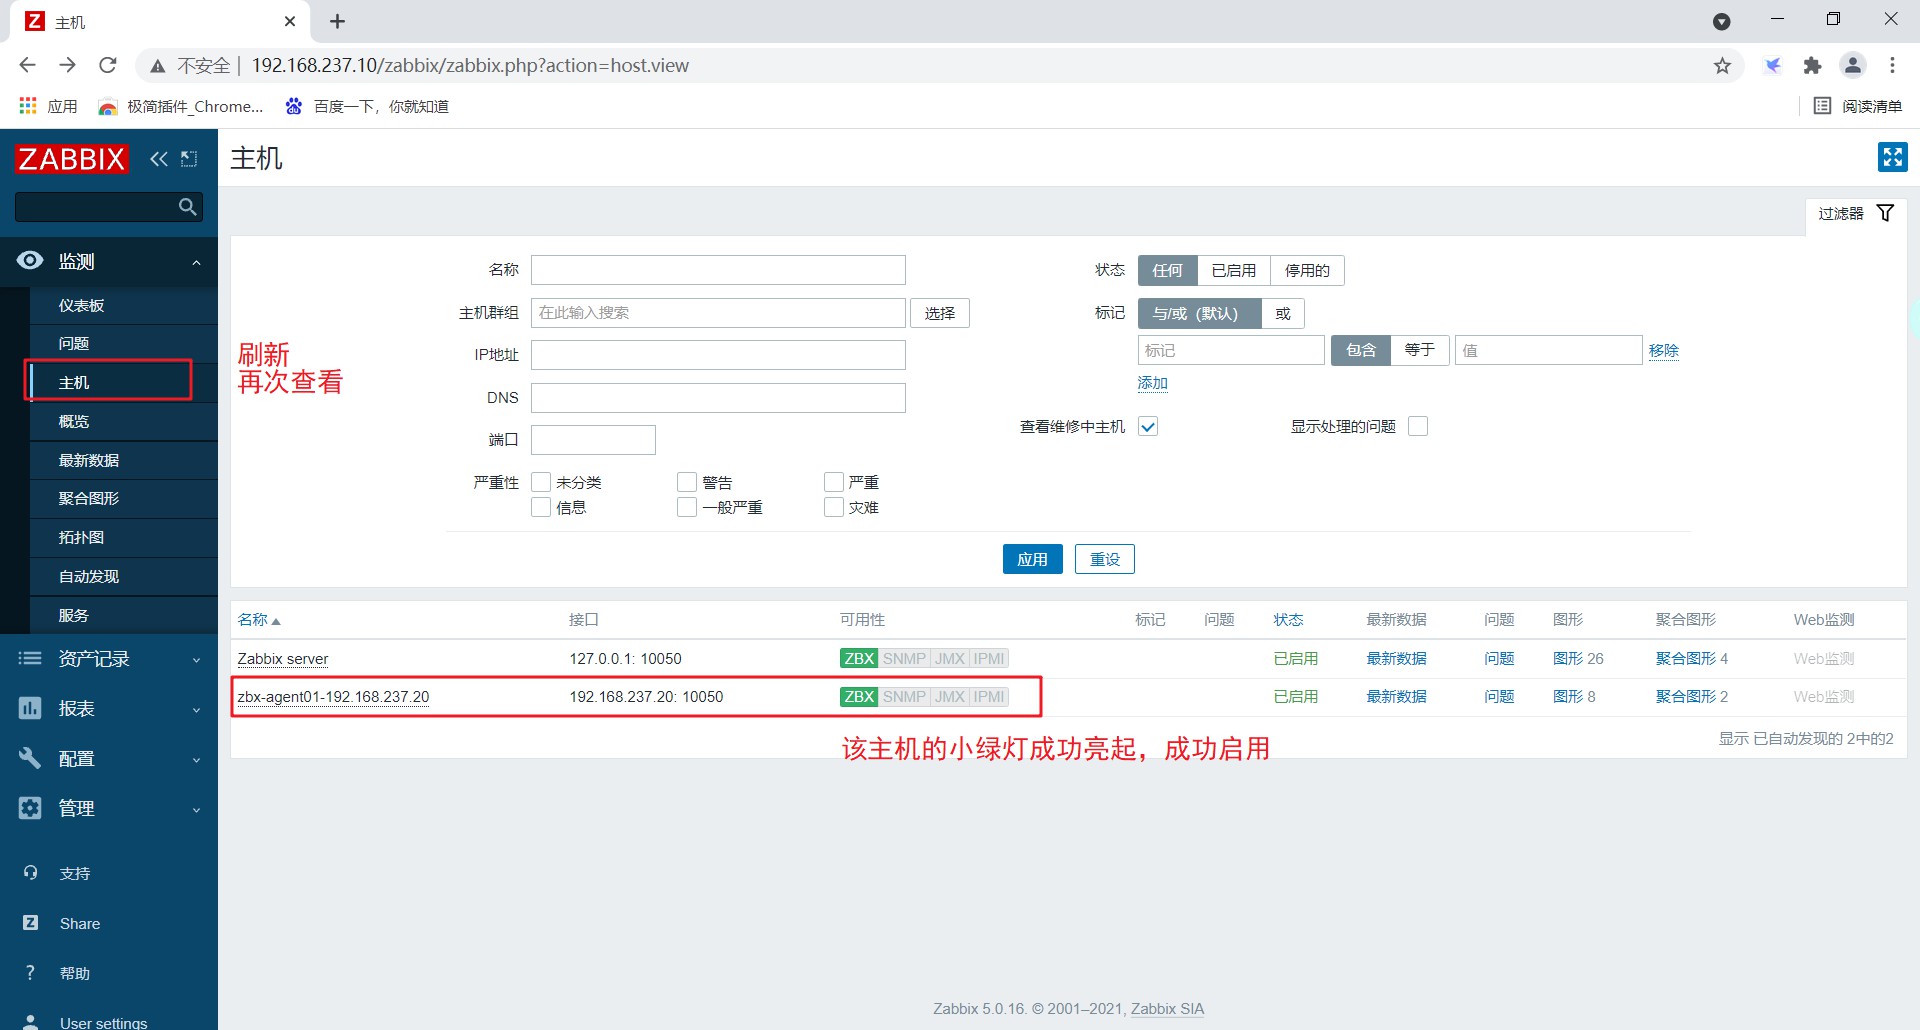Check the 一般严重 severity box
1920x1030 pixels.
(687, 507)
